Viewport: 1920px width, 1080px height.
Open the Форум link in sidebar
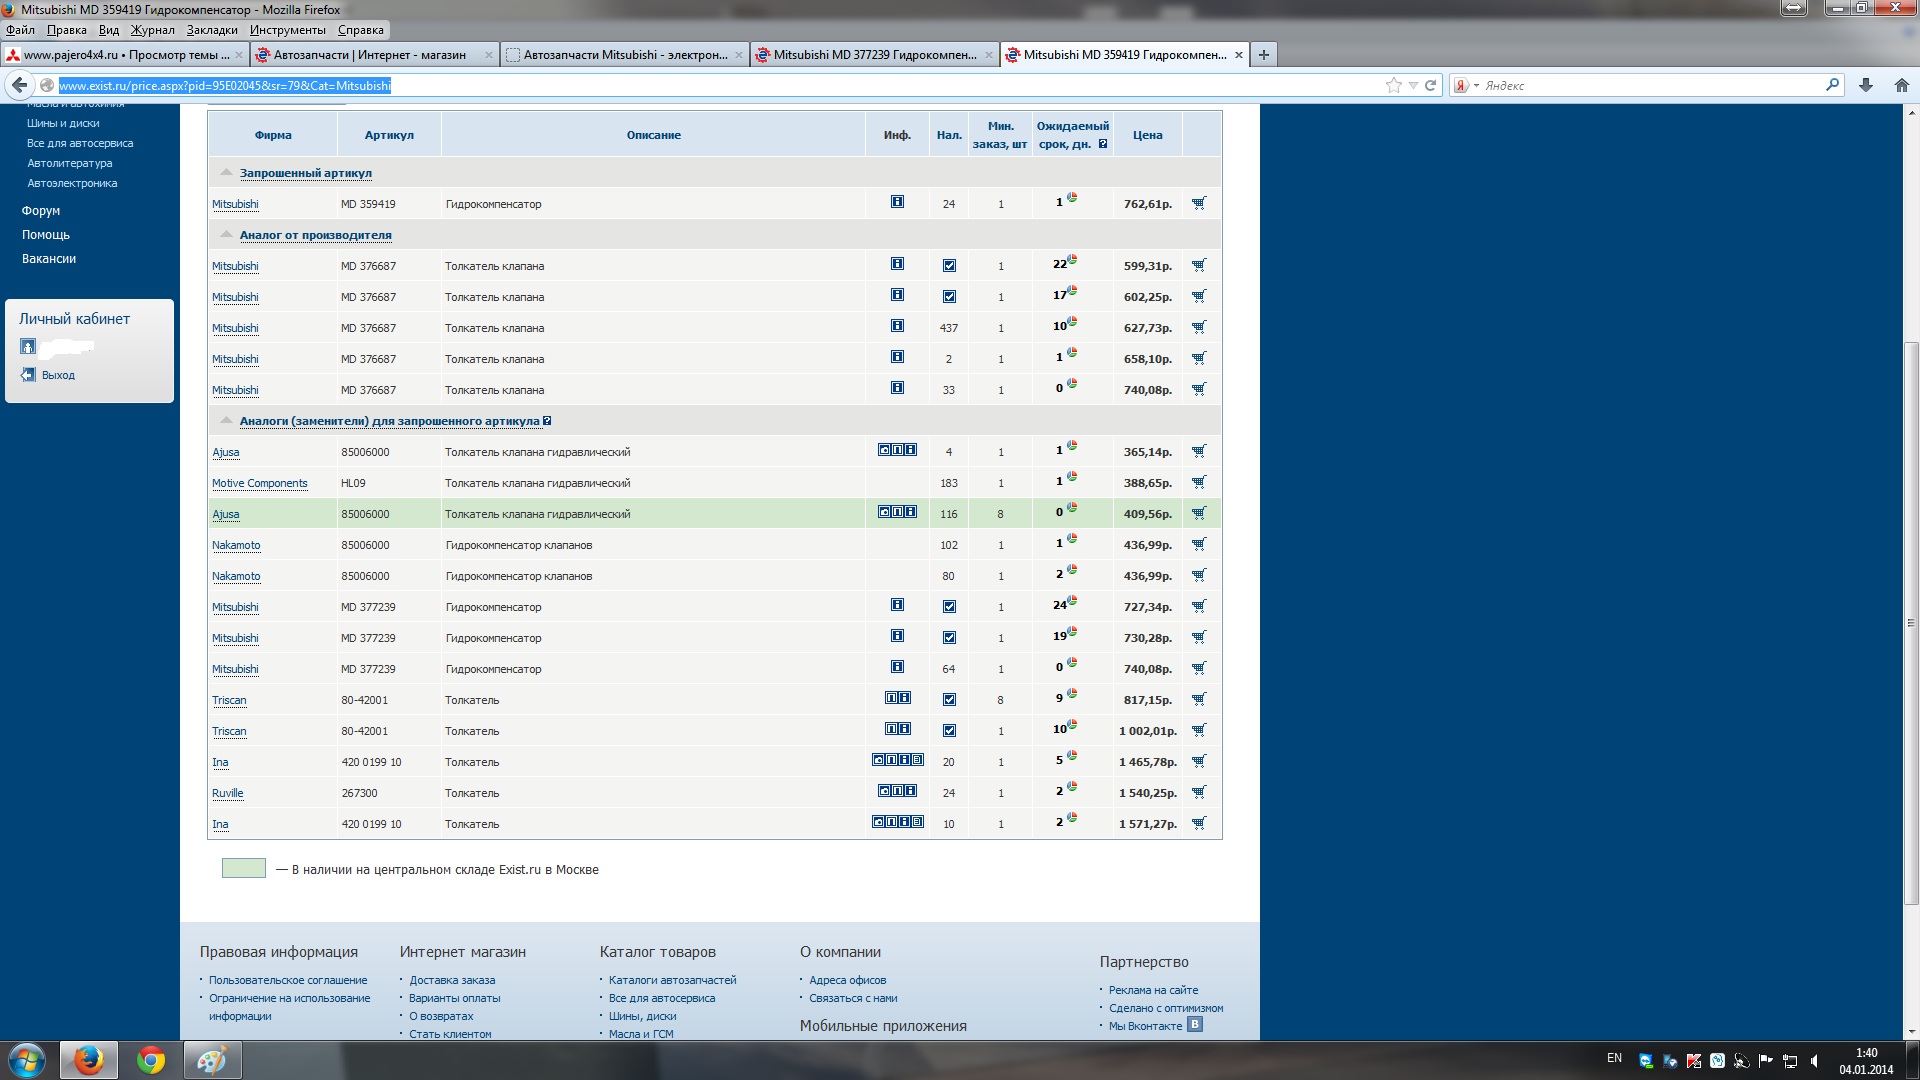coord(41,211)
